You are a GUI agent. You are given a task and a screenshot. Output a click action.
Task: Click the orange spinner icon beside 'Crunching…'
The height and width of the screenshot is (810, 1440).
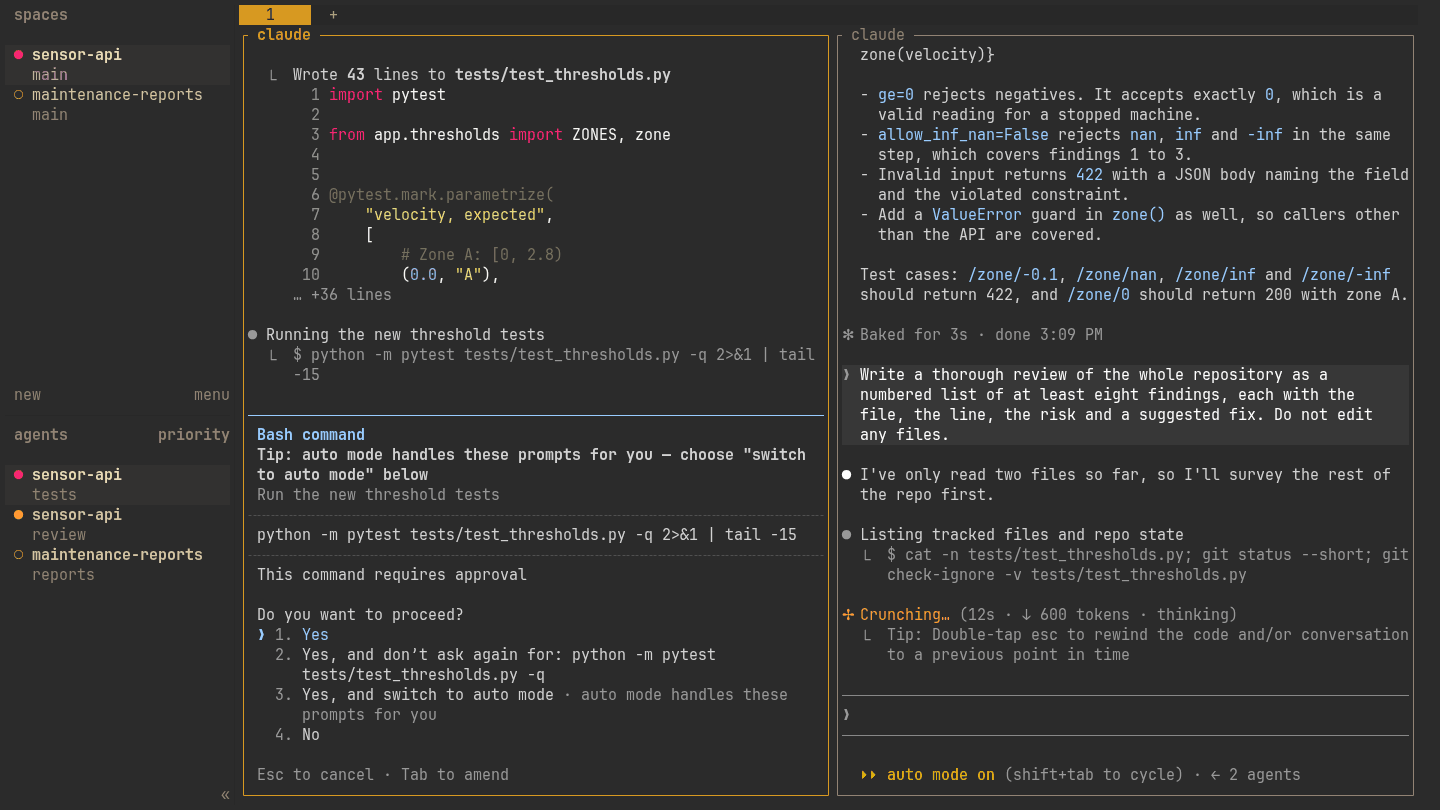(x=848, y=615)
